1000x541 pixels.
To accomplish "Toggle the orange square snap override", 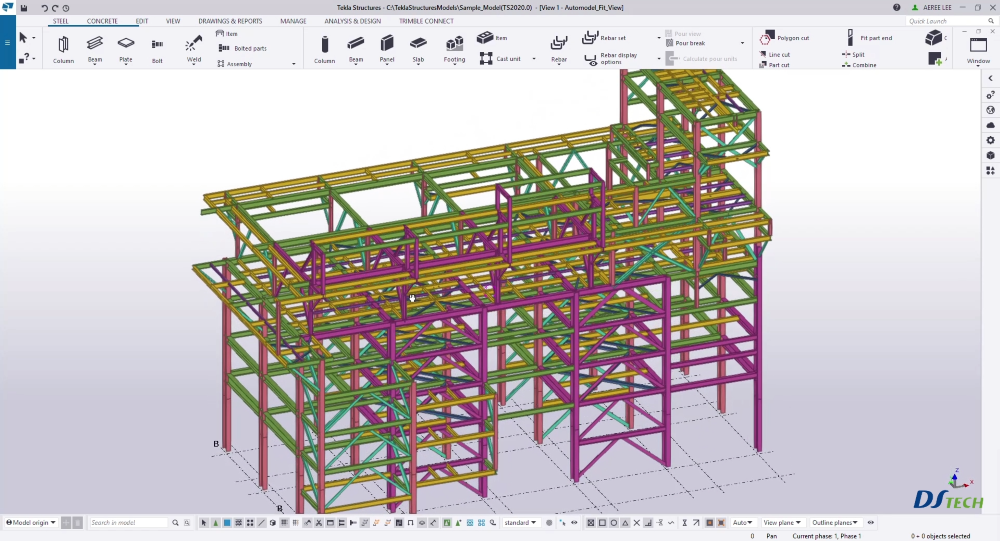I will 709,522.
